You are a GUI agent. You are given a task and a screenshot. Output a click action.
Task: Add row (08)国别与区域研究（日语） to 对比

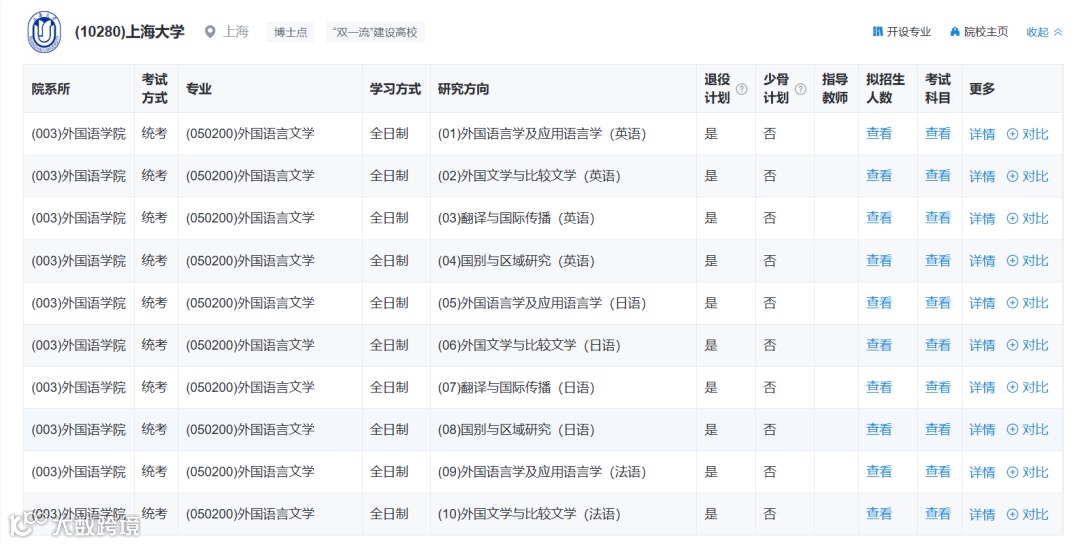pyautogui.click(x=1028, y=430)
